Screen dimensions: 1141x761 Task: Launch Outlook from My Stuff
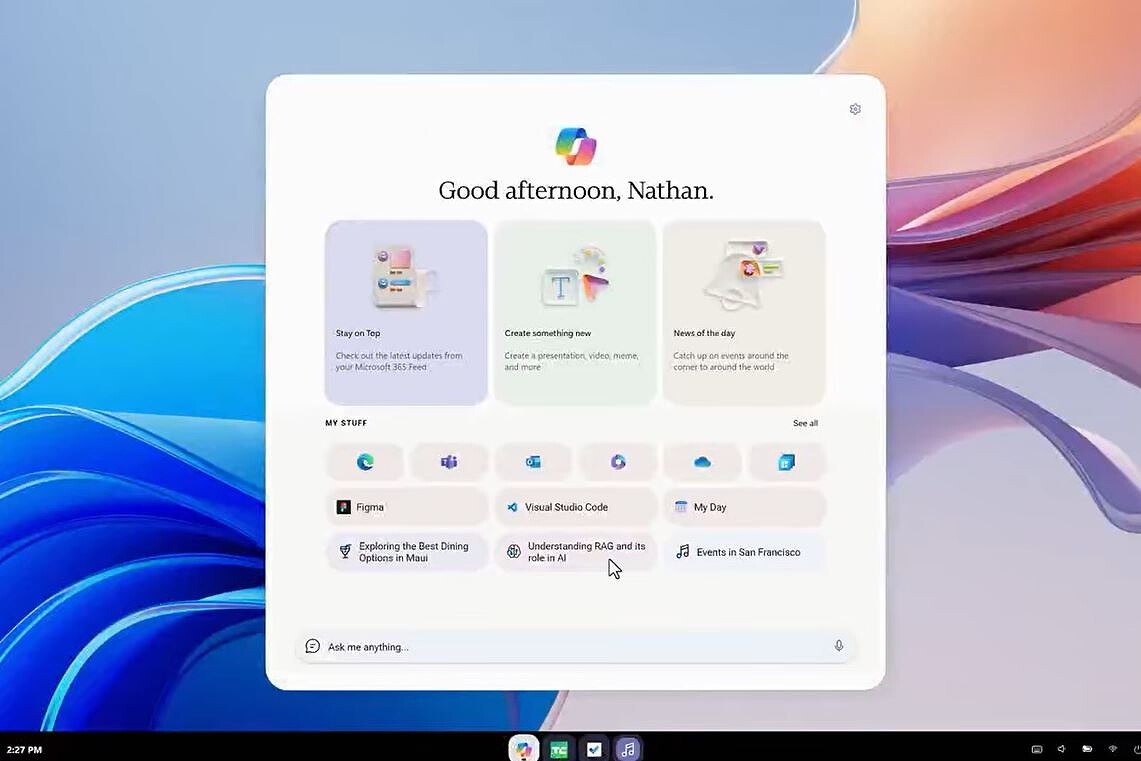point(533,462)
